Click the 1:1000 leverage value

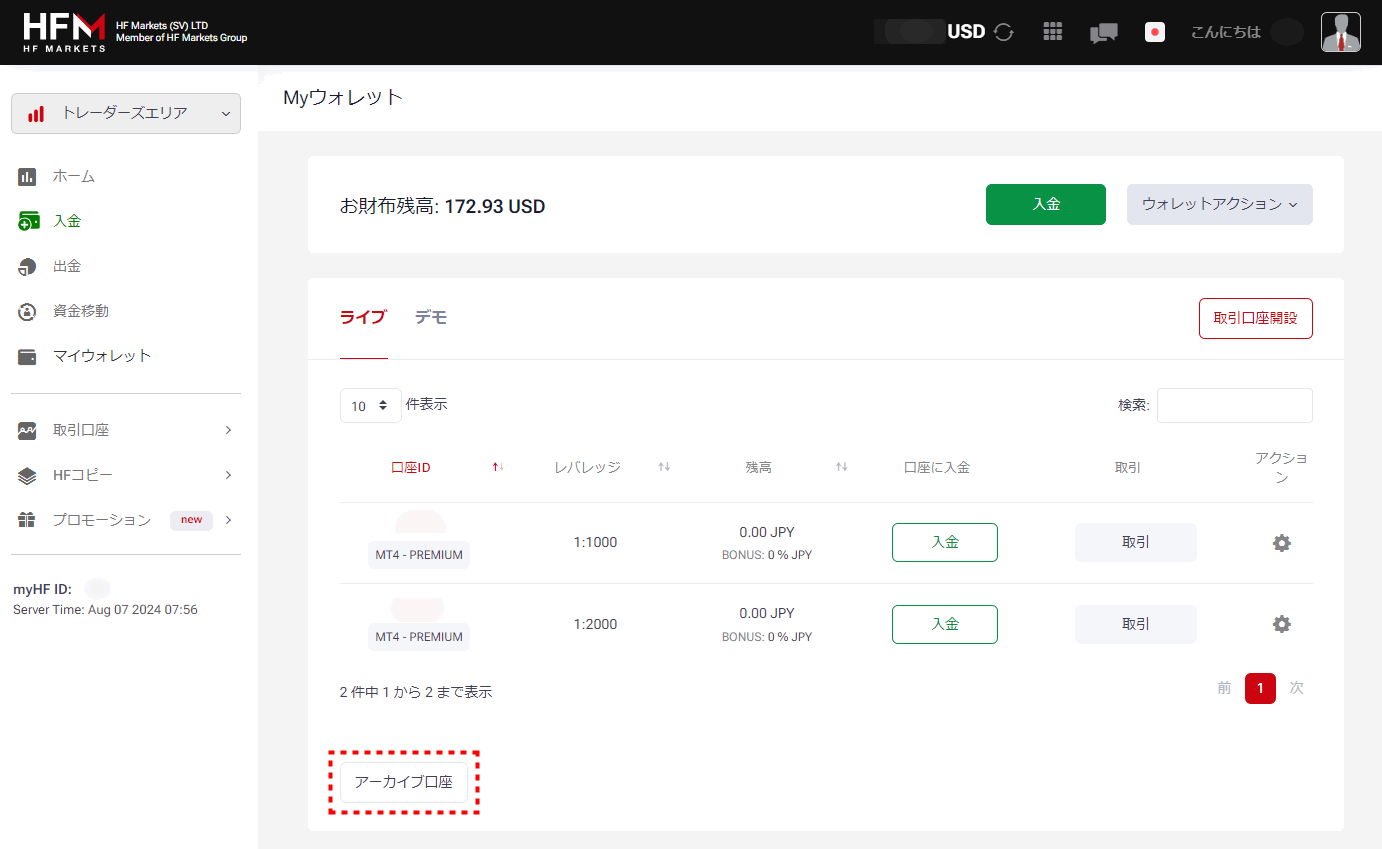click(x=595, y=543)
